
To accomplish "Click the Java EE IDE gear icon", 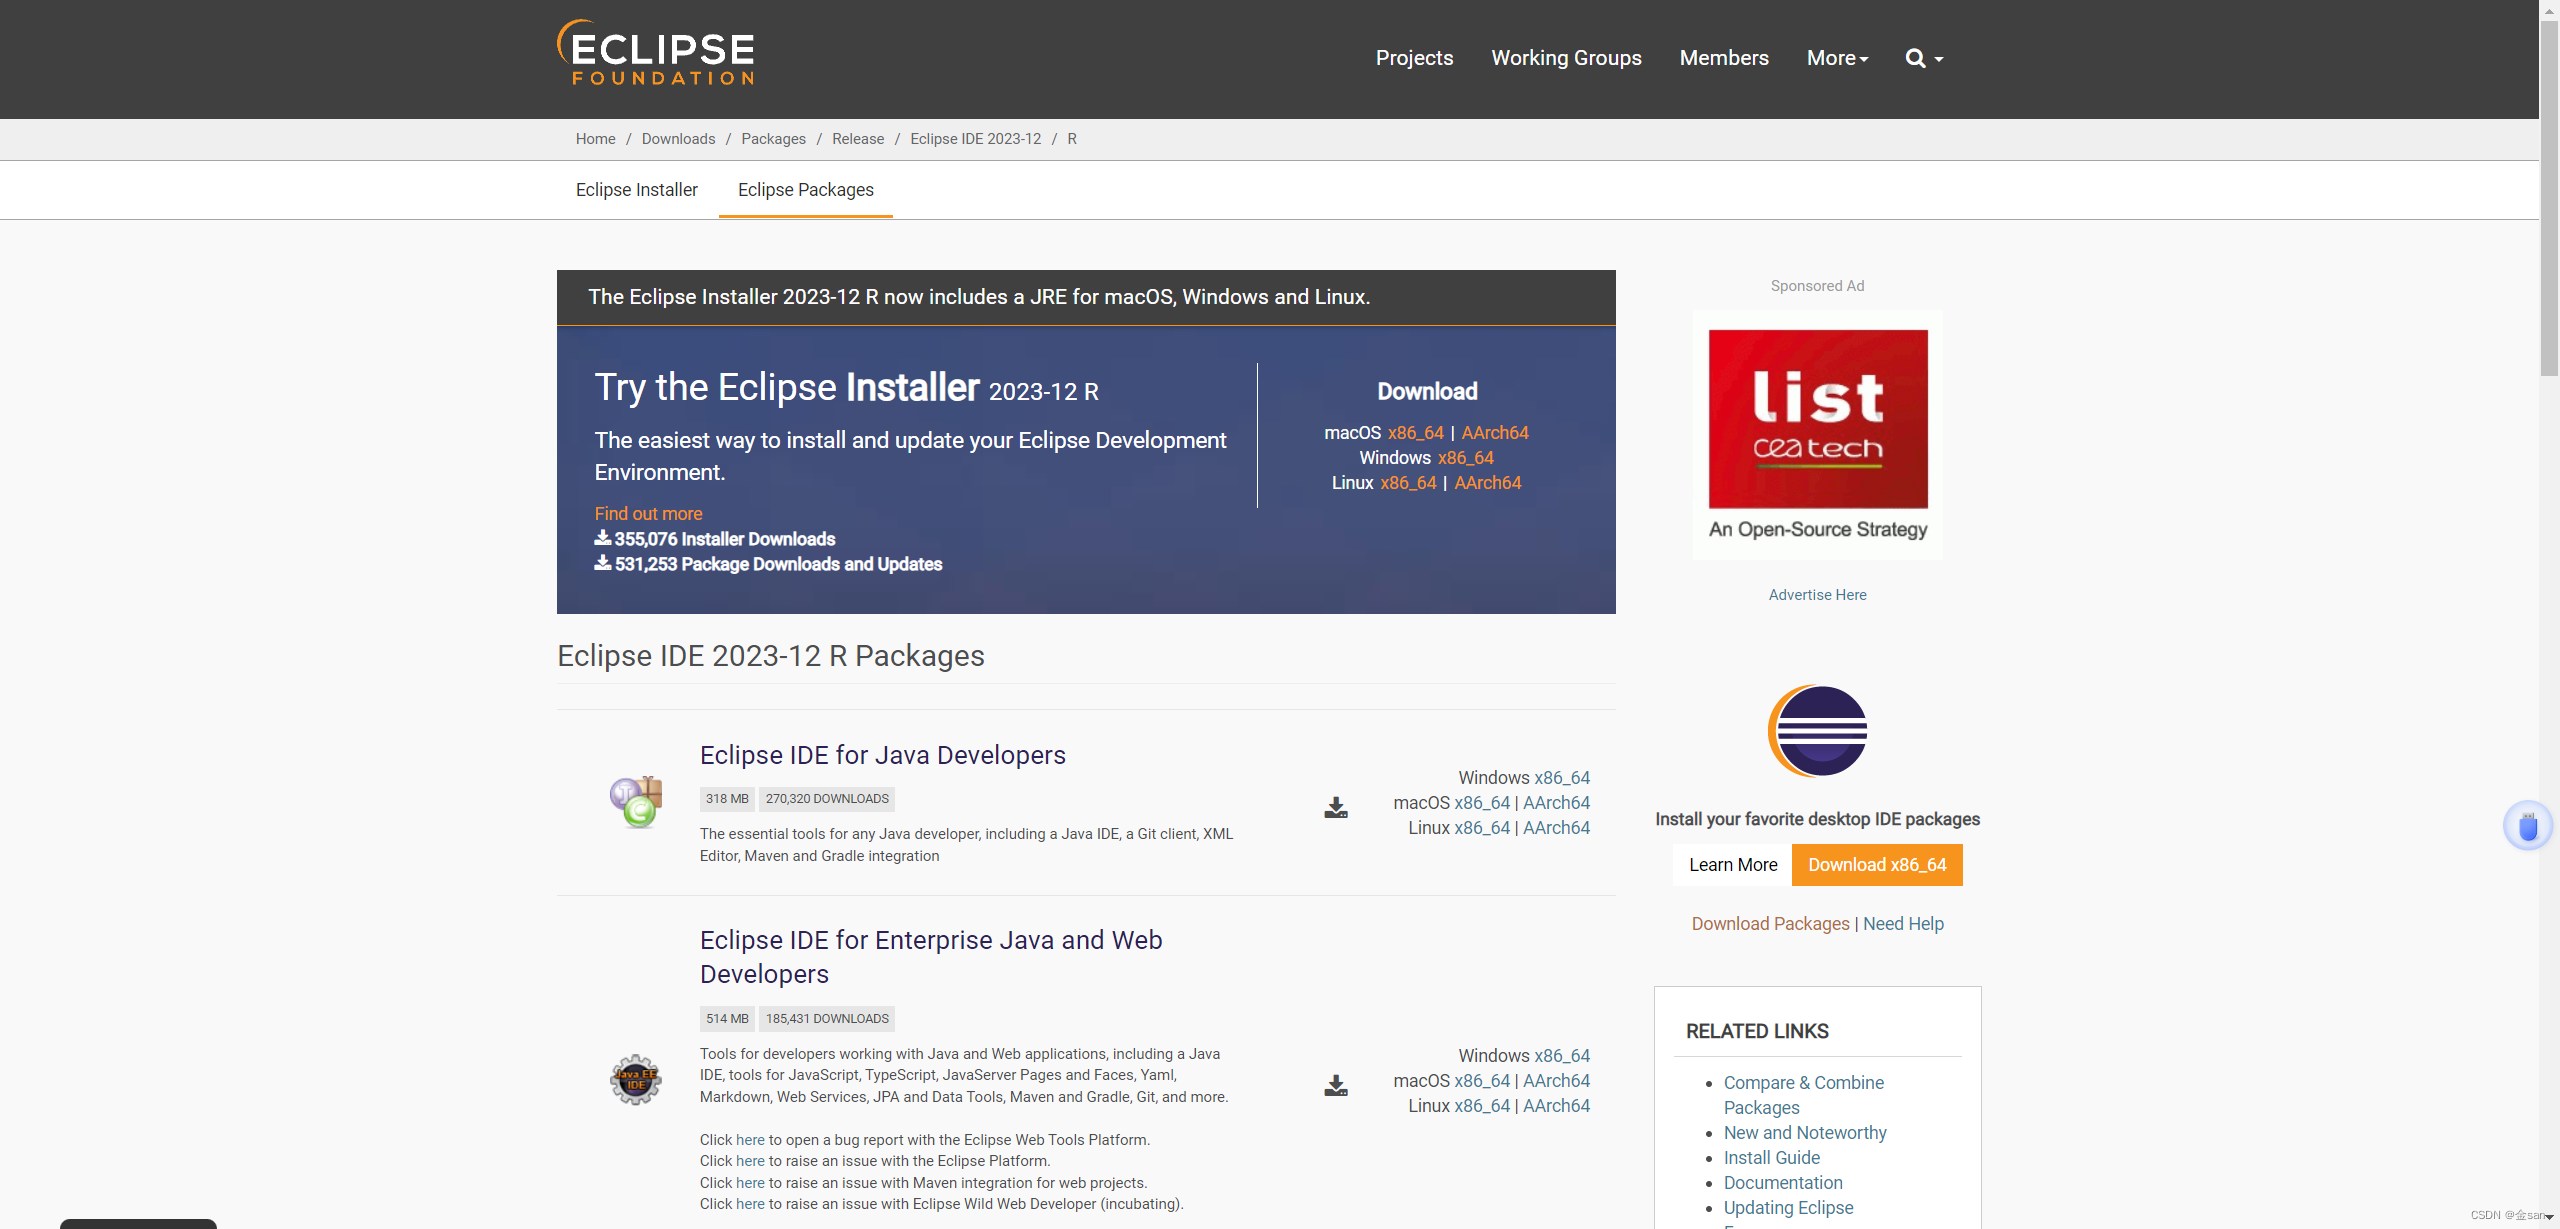I will [636, 1080].
